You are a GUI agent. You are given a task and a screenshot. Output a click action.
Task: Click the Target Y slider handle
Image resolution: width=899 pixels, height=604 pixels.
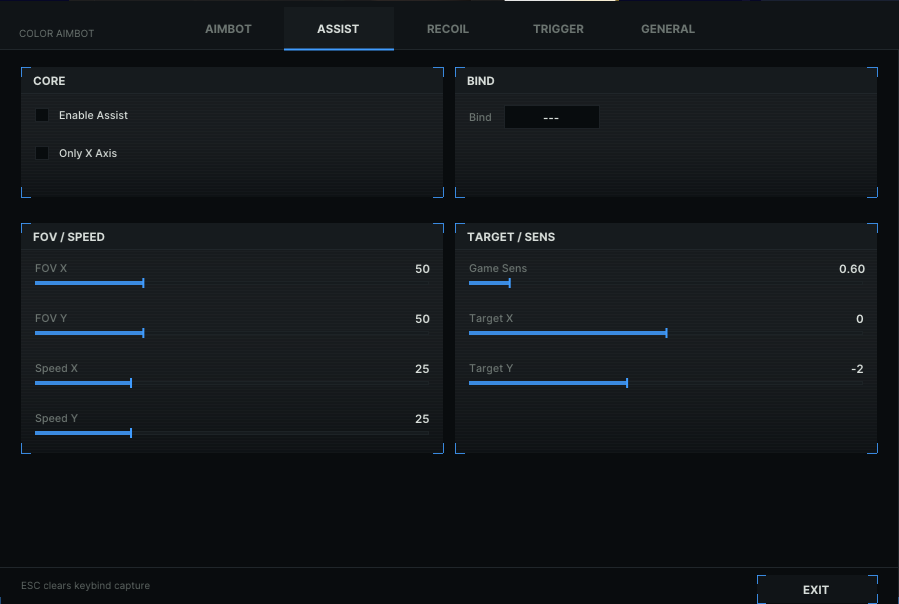click(x=627, y=383)
